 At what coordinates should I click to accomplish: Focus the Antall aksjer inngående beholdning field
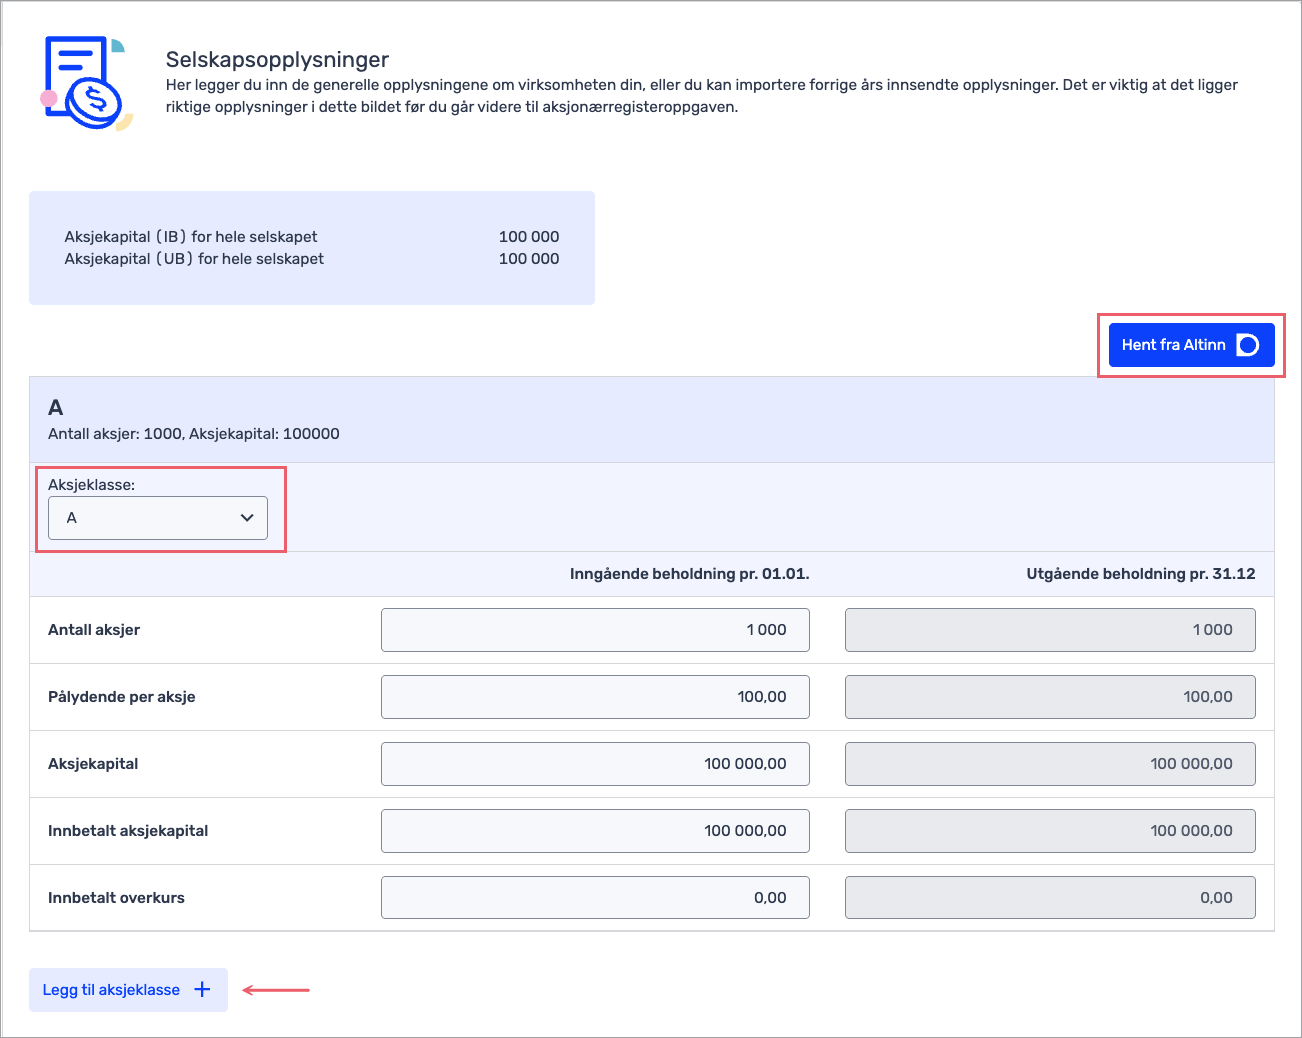595,630
